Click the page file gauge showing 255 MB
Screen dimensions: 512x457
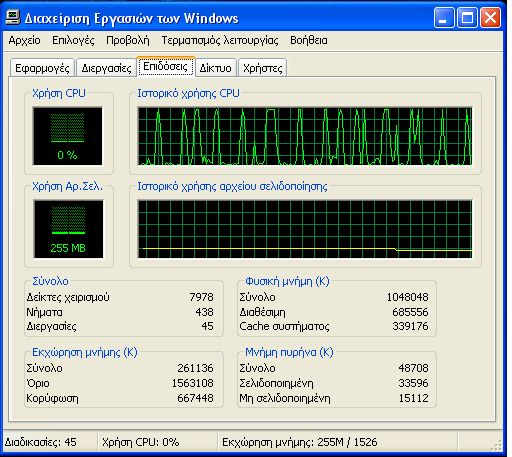(68, 229)
